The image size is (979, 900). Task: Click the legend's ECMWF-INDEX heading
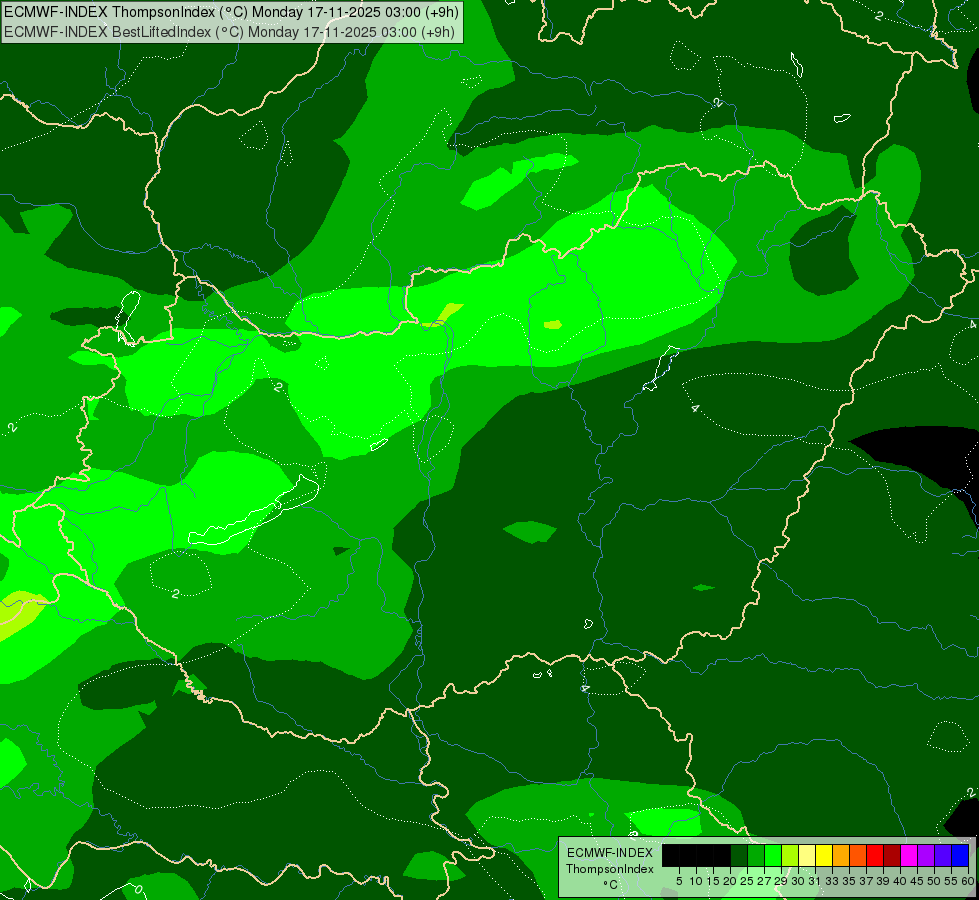pyautogui.click(x=610, y=853)
